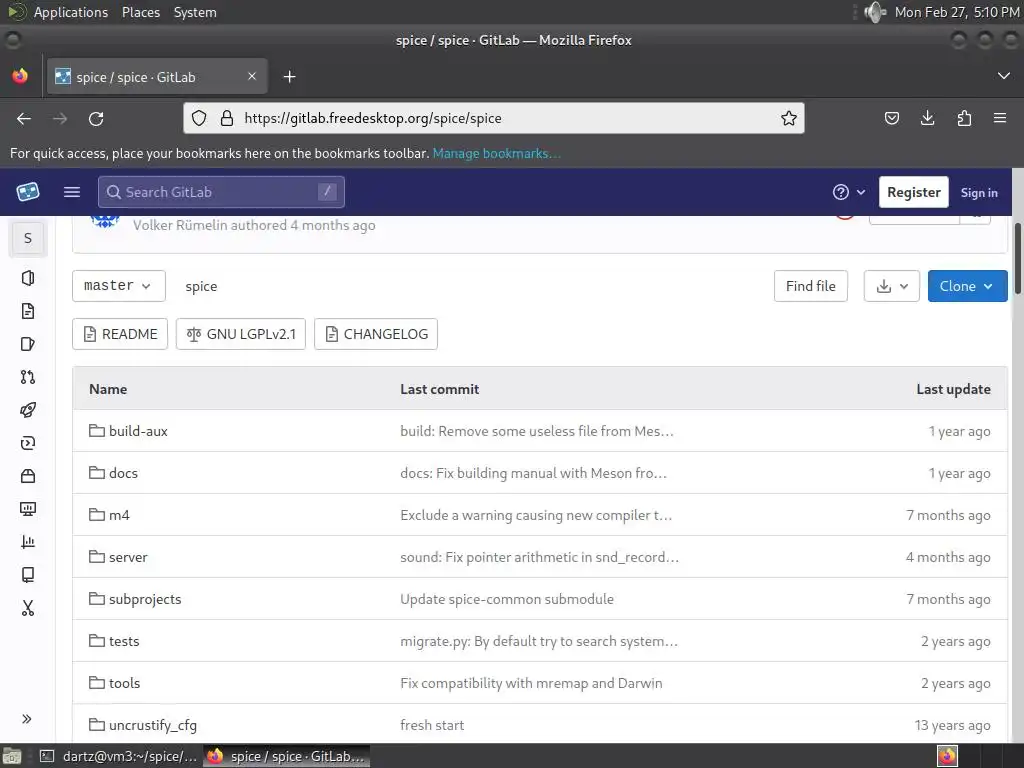The image size is (1024, 768).
Task: Open the download source code dropdown
Action: point(891,286)
